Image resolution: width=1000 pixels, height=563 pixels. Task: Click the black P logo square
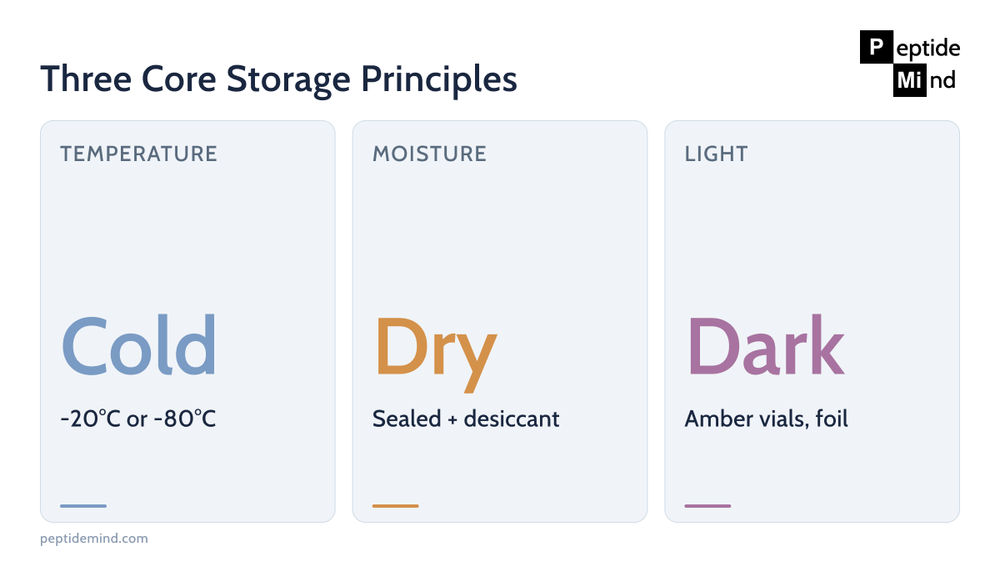tap(876, 47)
